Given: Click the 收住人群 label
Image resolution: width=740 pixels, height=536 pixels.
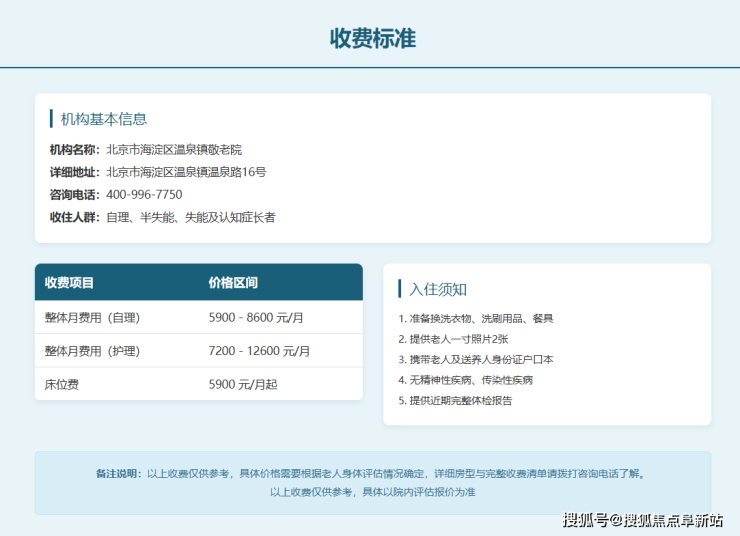Looking at the screenshot, I should click(75, 217).
